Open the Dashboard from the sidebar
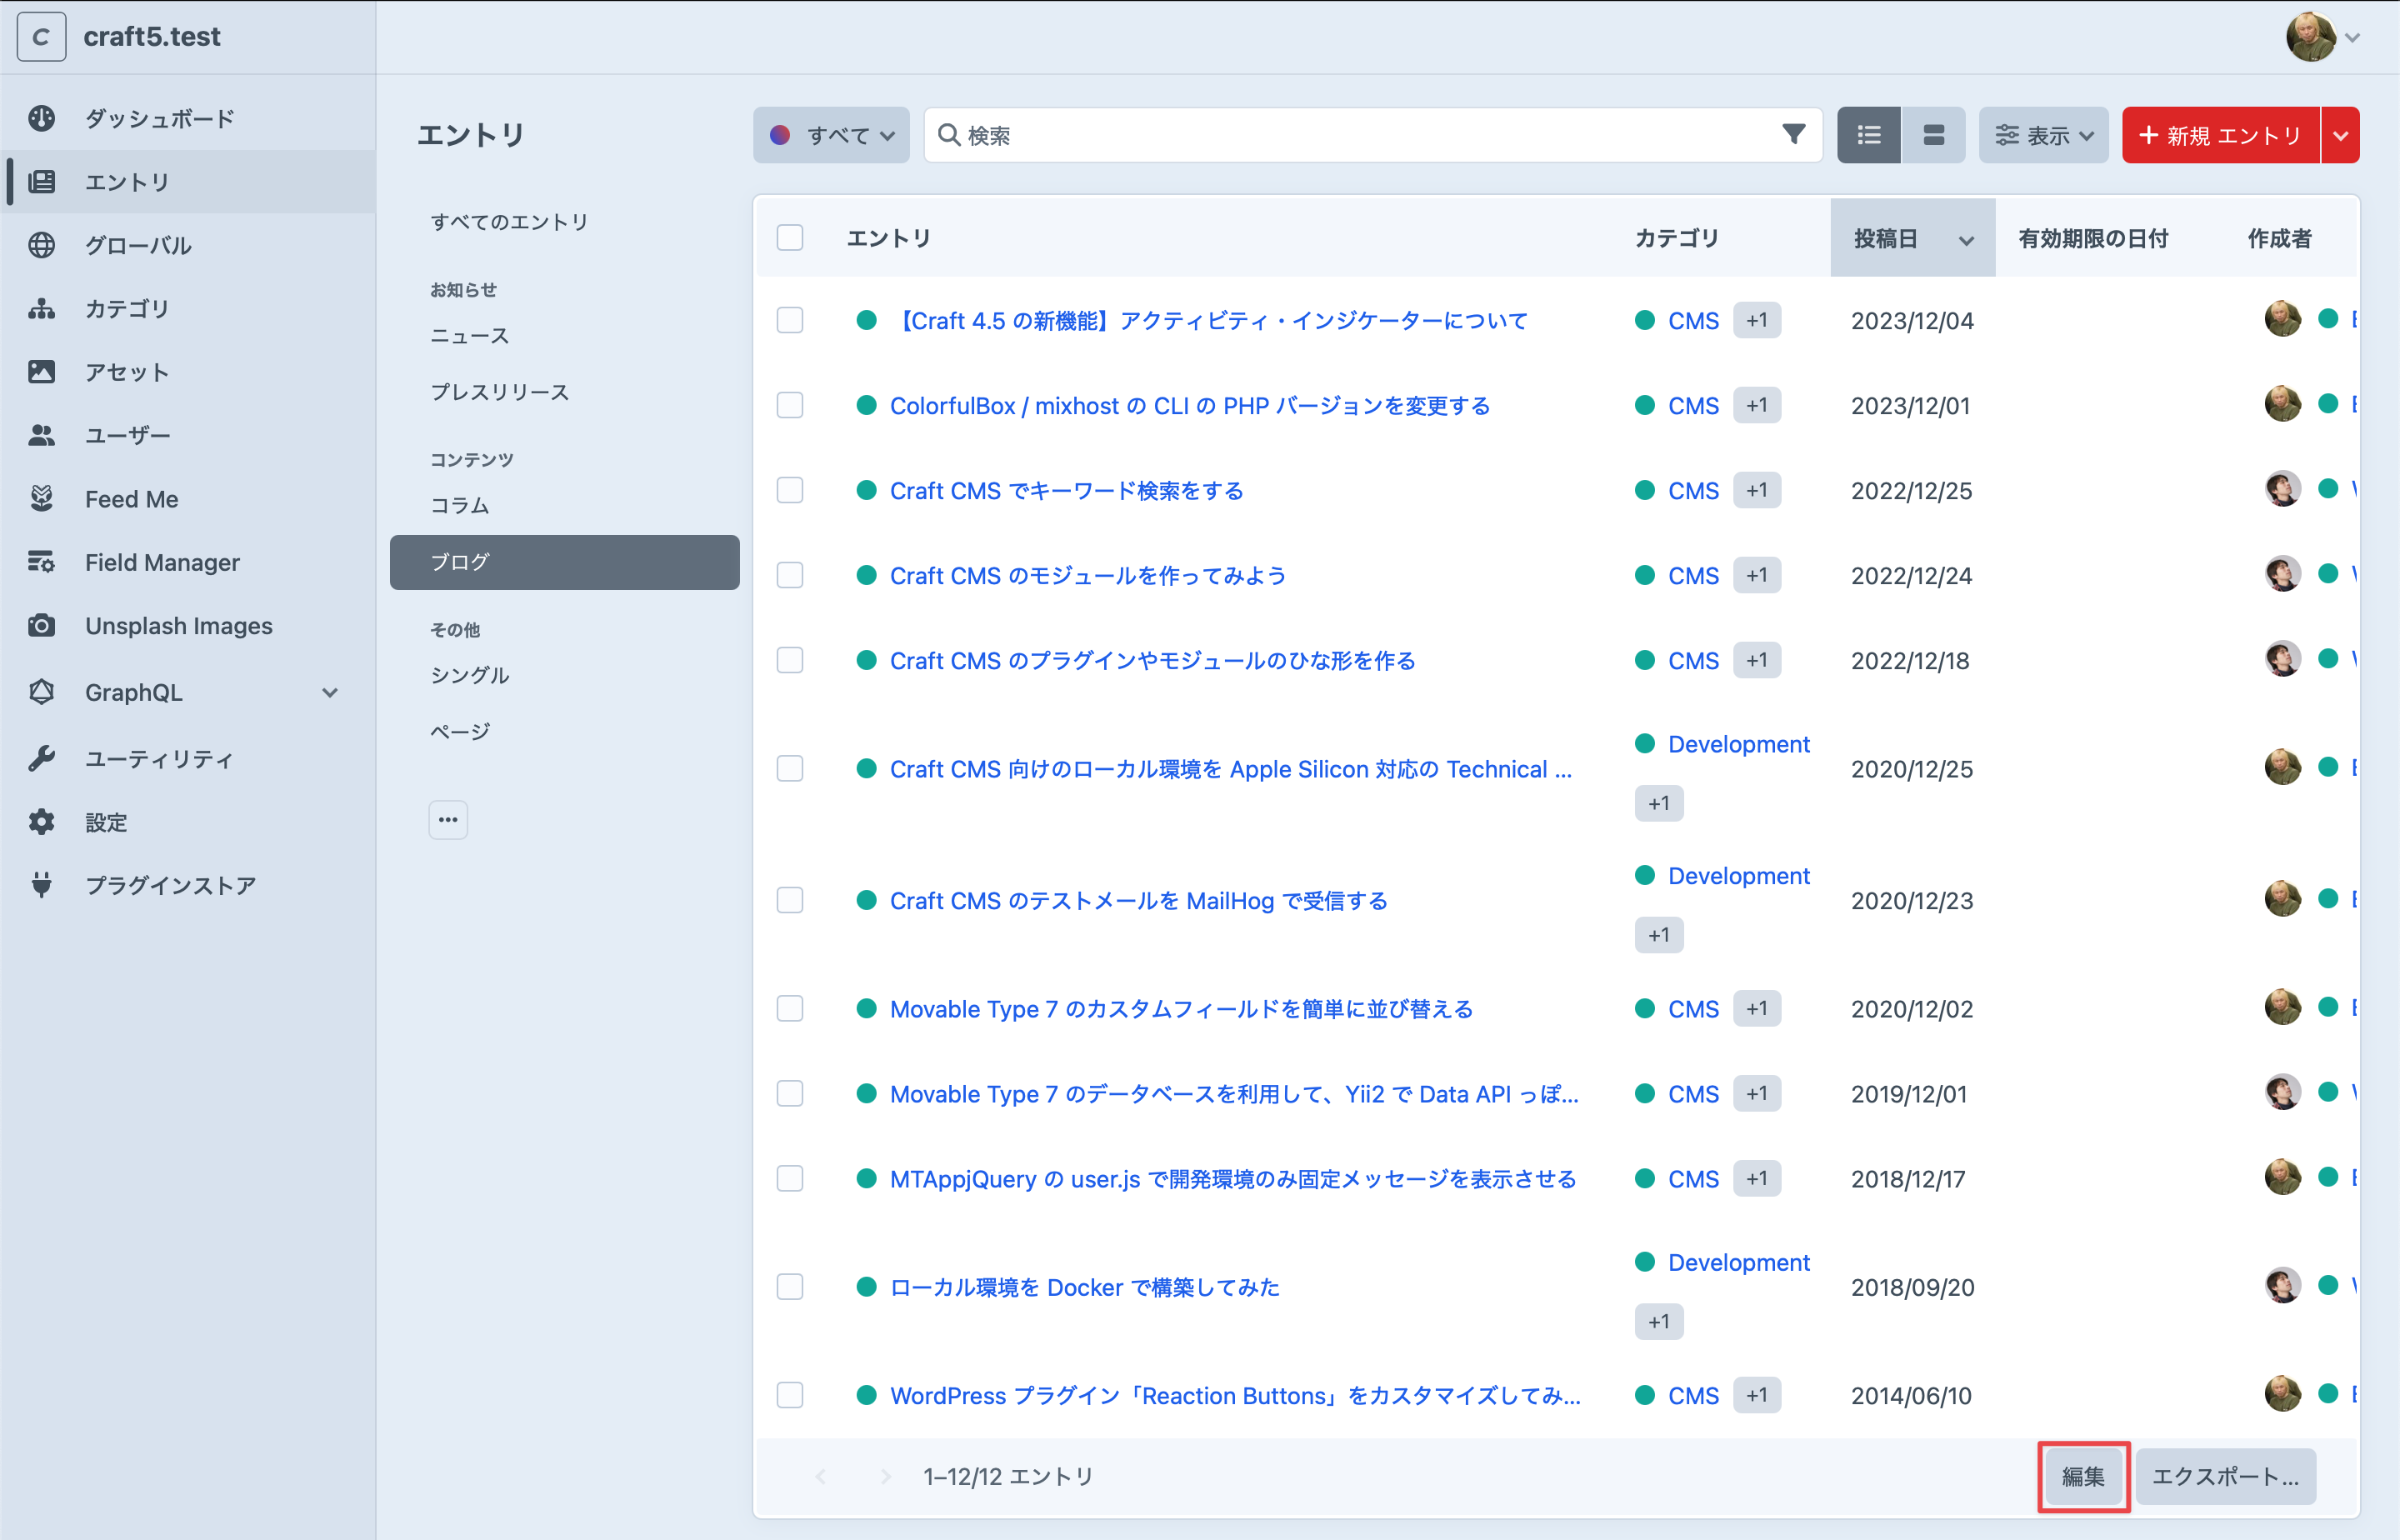The height and width of the screenshot is (1540, 2400). click(42, 118)
